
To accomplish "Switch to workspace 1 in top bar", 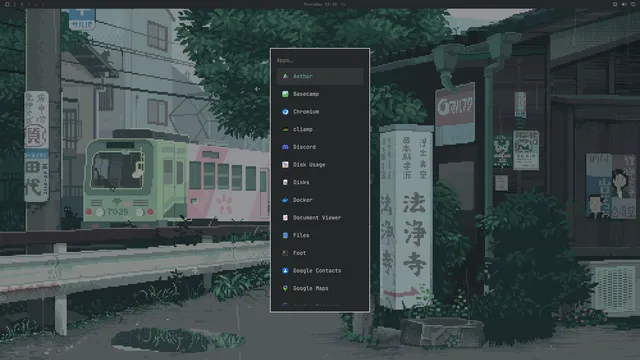I will (14, 4).
